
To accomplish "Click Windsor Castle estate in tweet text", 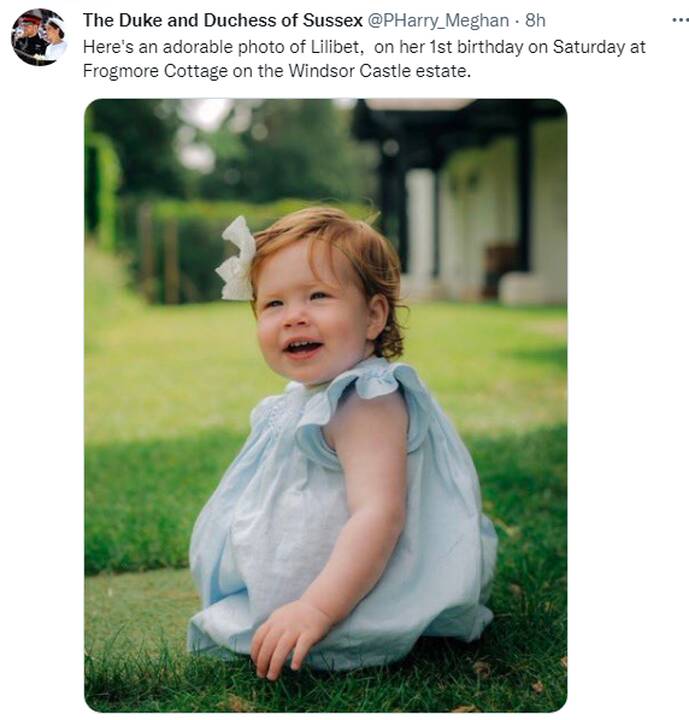I will [379, 71].
